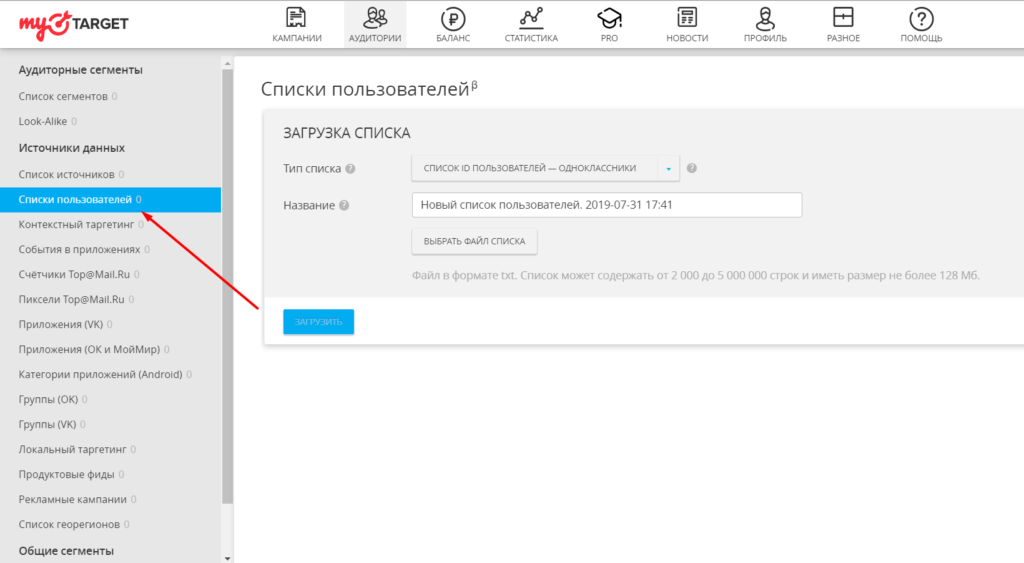
Task: Click the Выбрать файл списка button
Action: 474,242
